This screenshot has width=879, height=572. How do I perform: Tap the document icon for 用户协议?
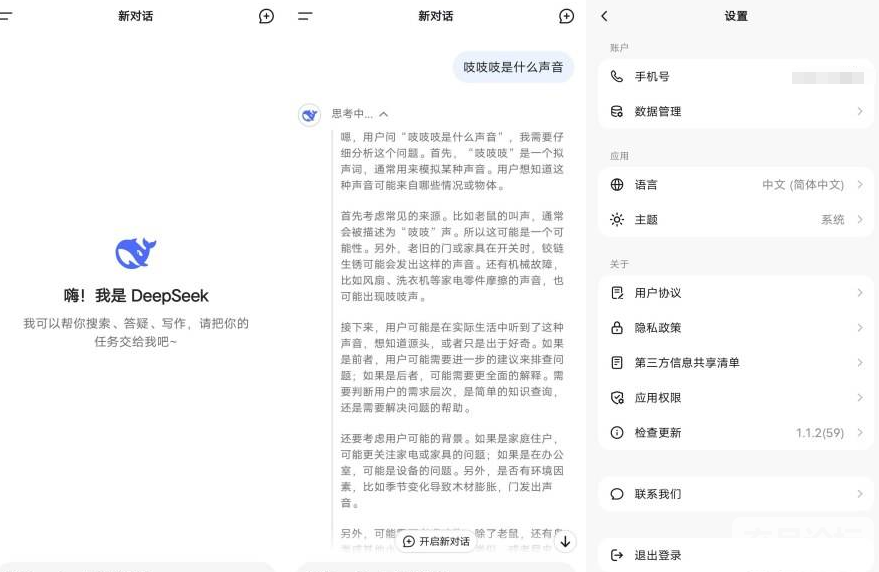click(x=617, y=293)
